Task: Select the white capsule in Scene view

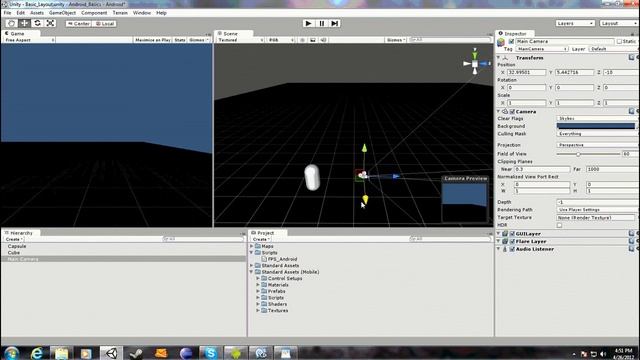Action: (x=312, y=177)
